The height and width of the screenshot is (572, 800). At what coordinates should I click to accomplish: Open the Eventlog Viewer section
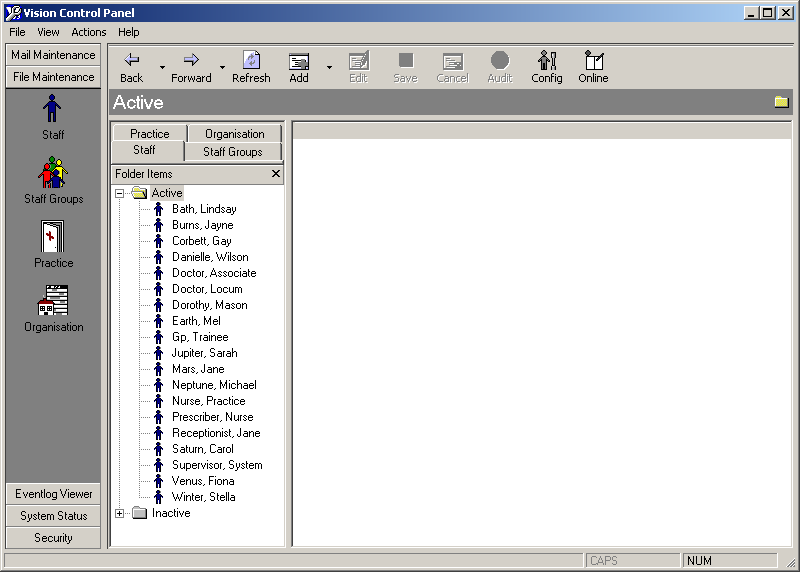[x=53, y=494]
